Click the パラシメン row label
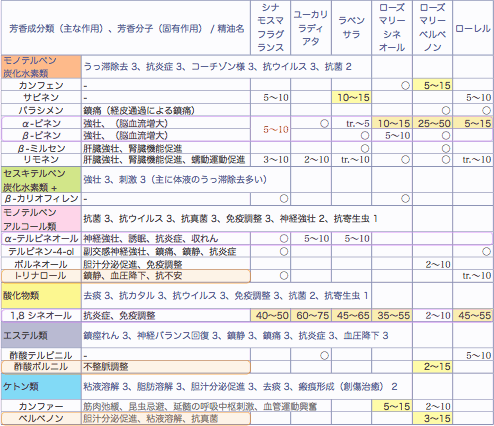494x426 pixels. click(41, 110)
